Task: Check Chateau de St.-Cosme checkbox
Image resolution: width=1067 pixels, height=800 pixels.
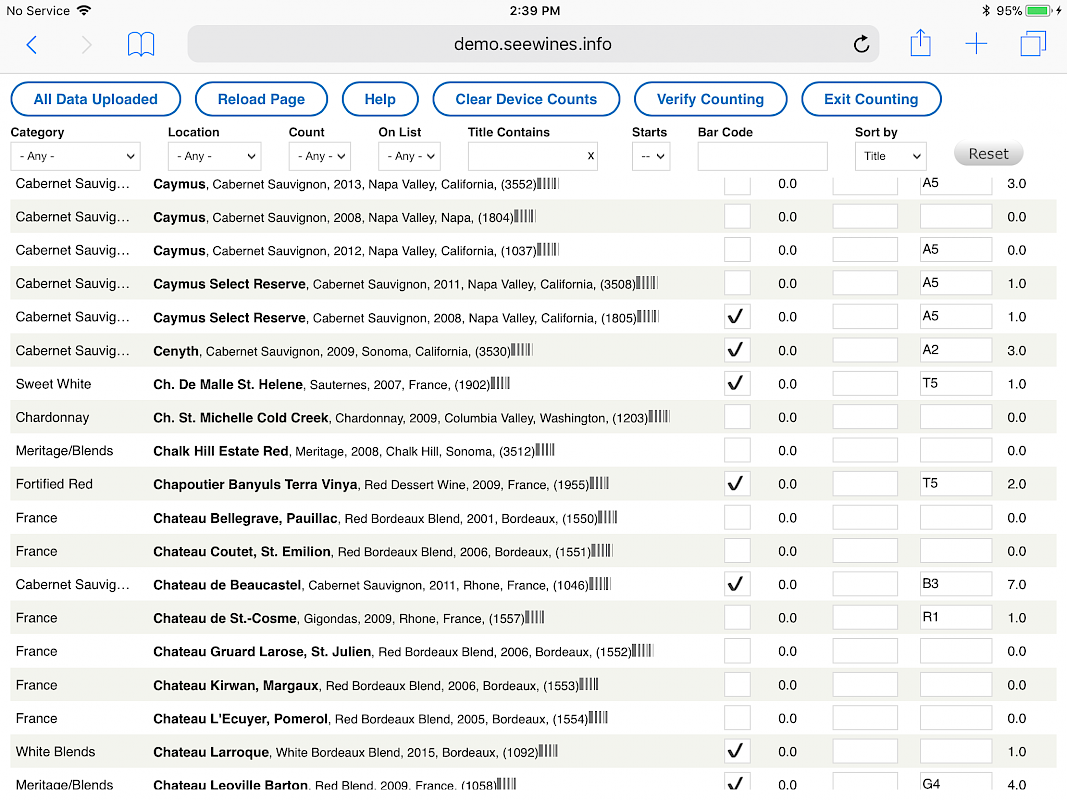Action: [x=737, y=617]
